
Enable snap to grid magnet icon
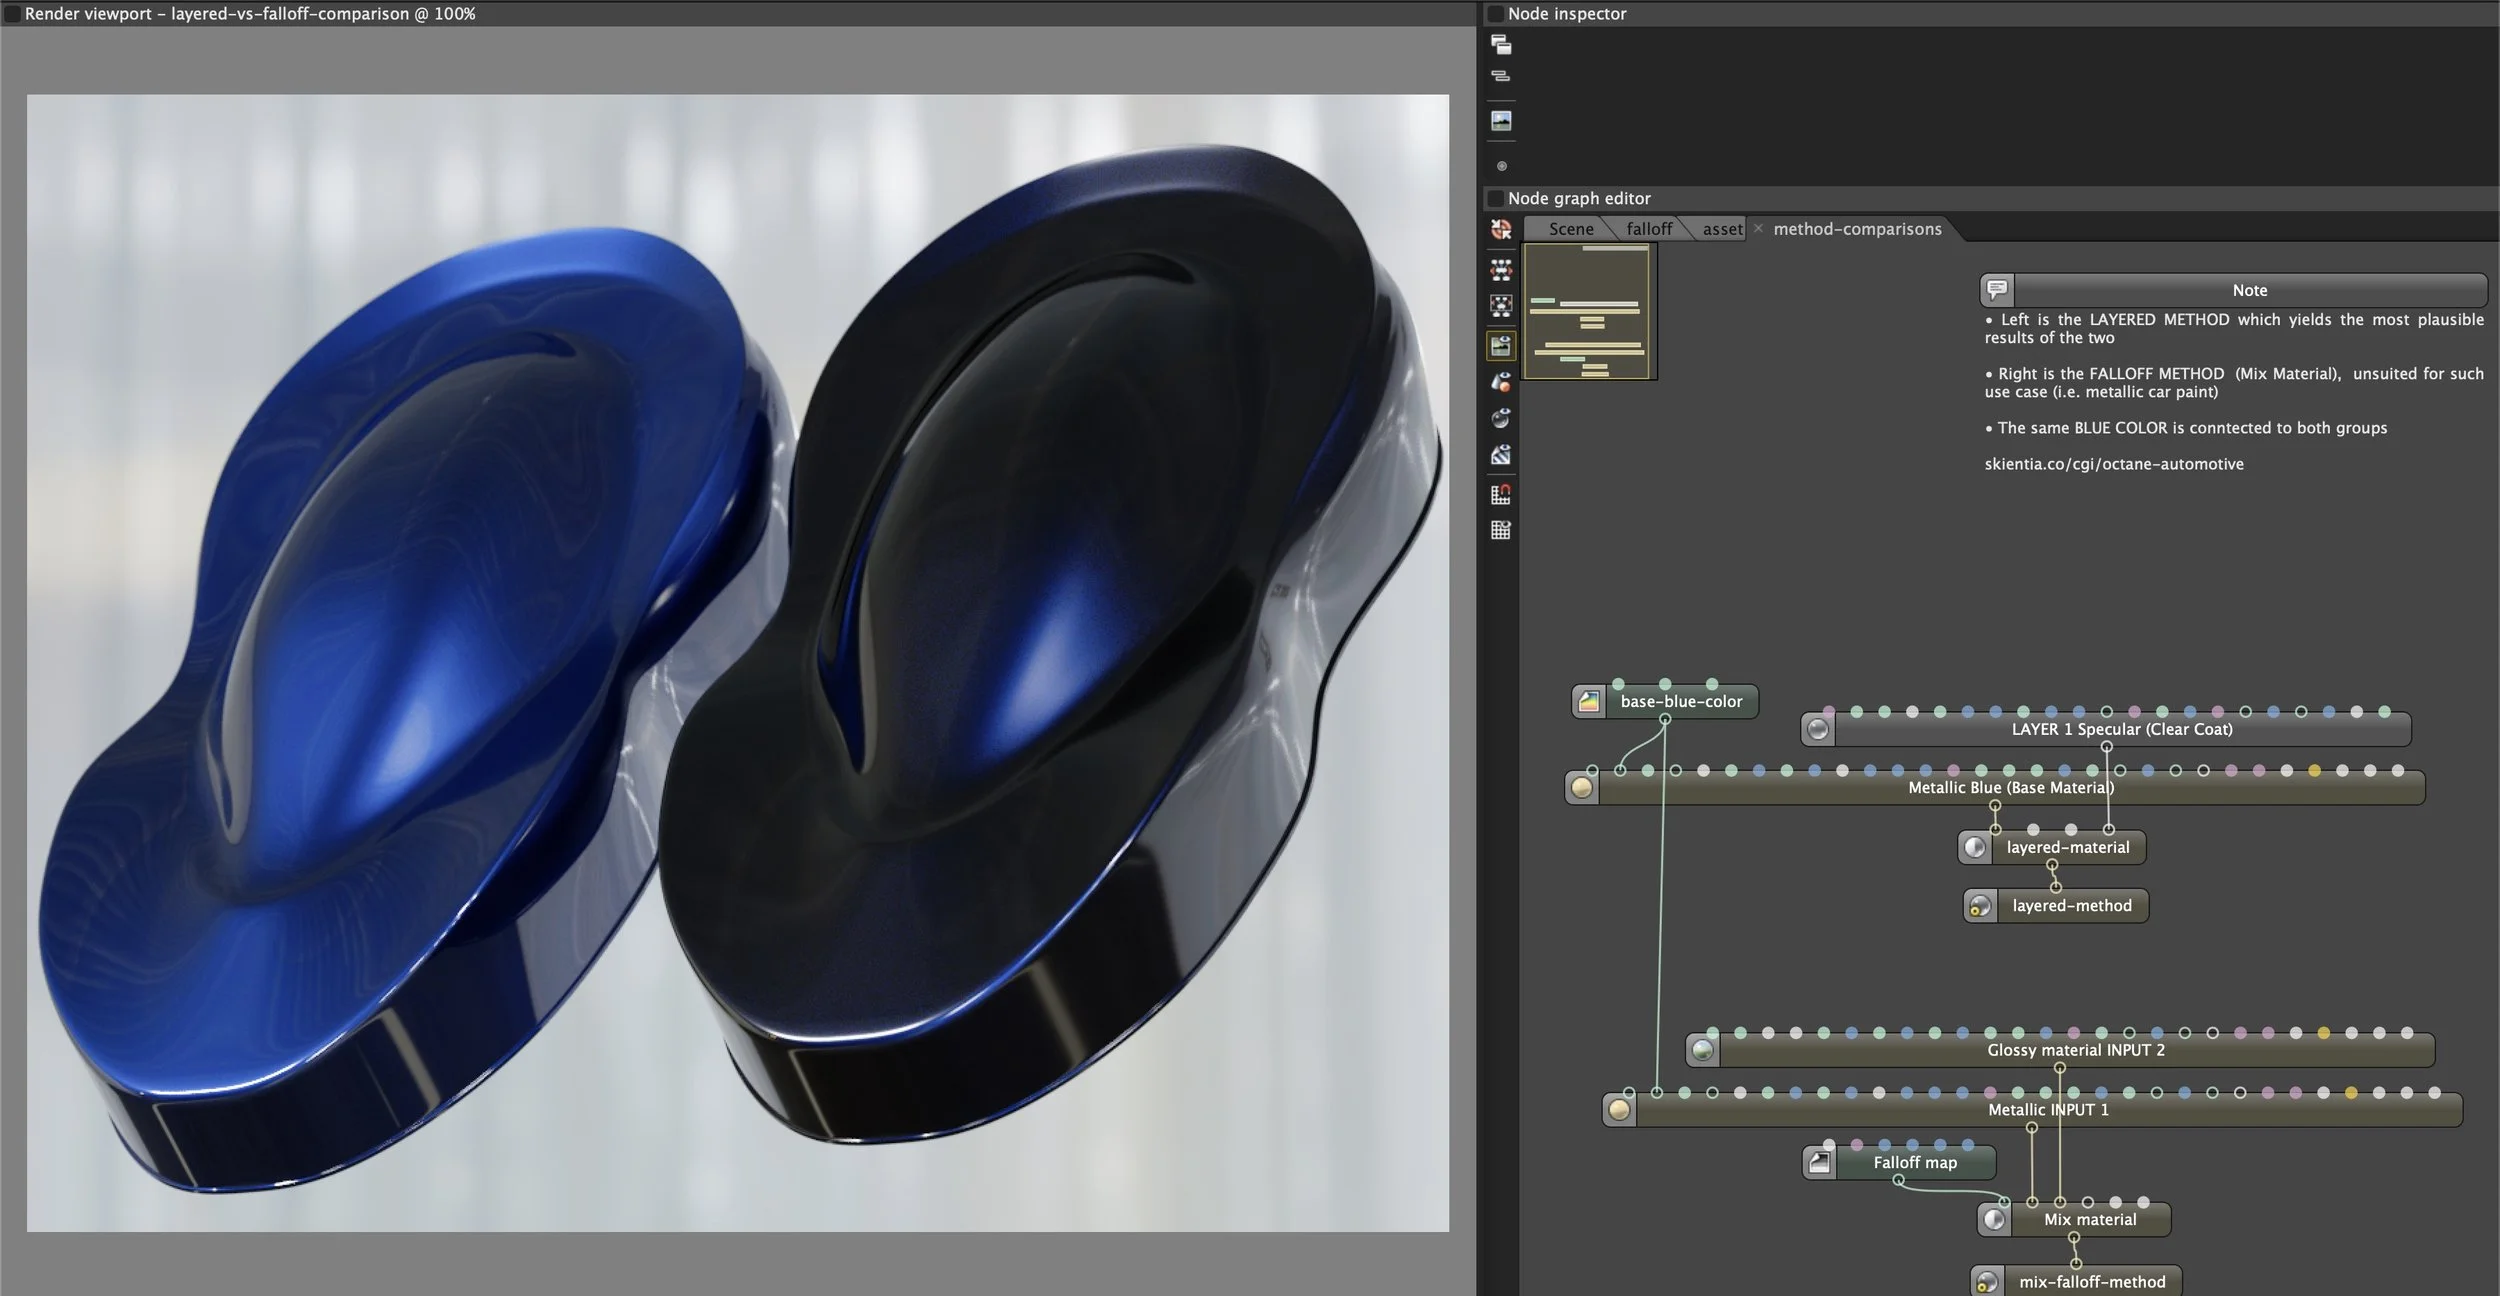click(x=1501, y=494)
